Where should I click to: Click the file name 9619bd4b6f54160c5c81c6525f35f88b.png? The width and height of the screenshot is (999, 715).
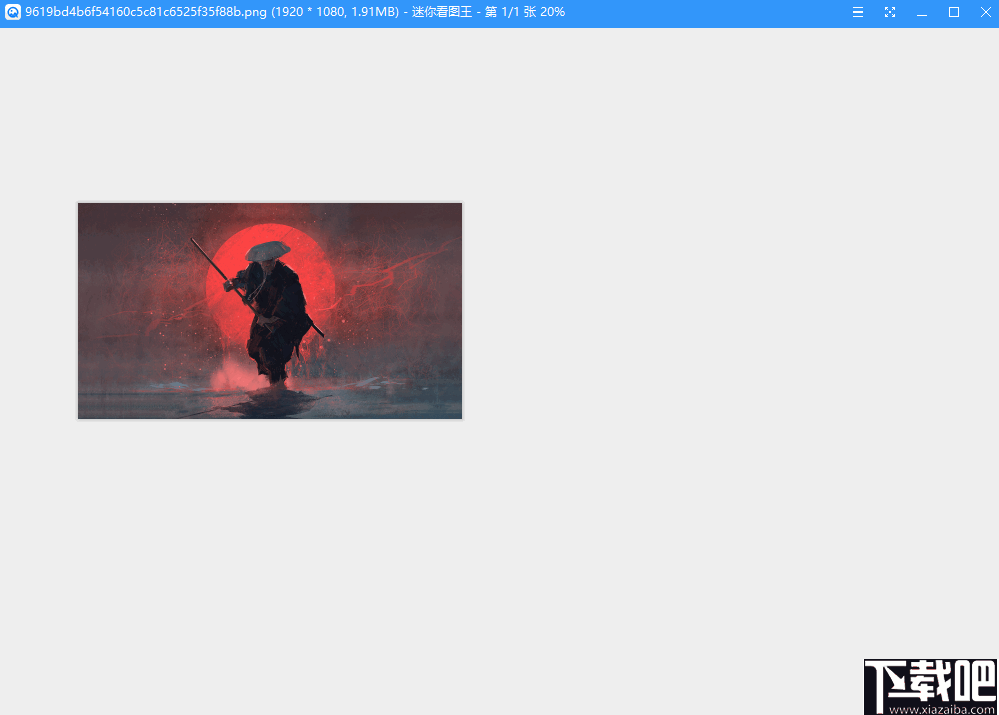[146, 12]
